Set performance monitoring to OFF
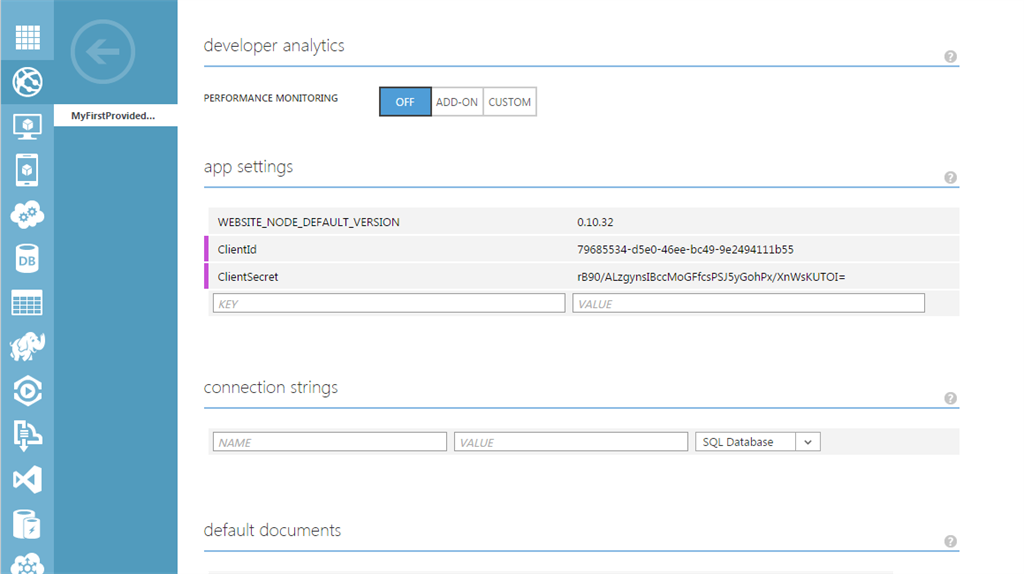The width and height of the screenshot is (1024, 574). [x=405, y=102]
